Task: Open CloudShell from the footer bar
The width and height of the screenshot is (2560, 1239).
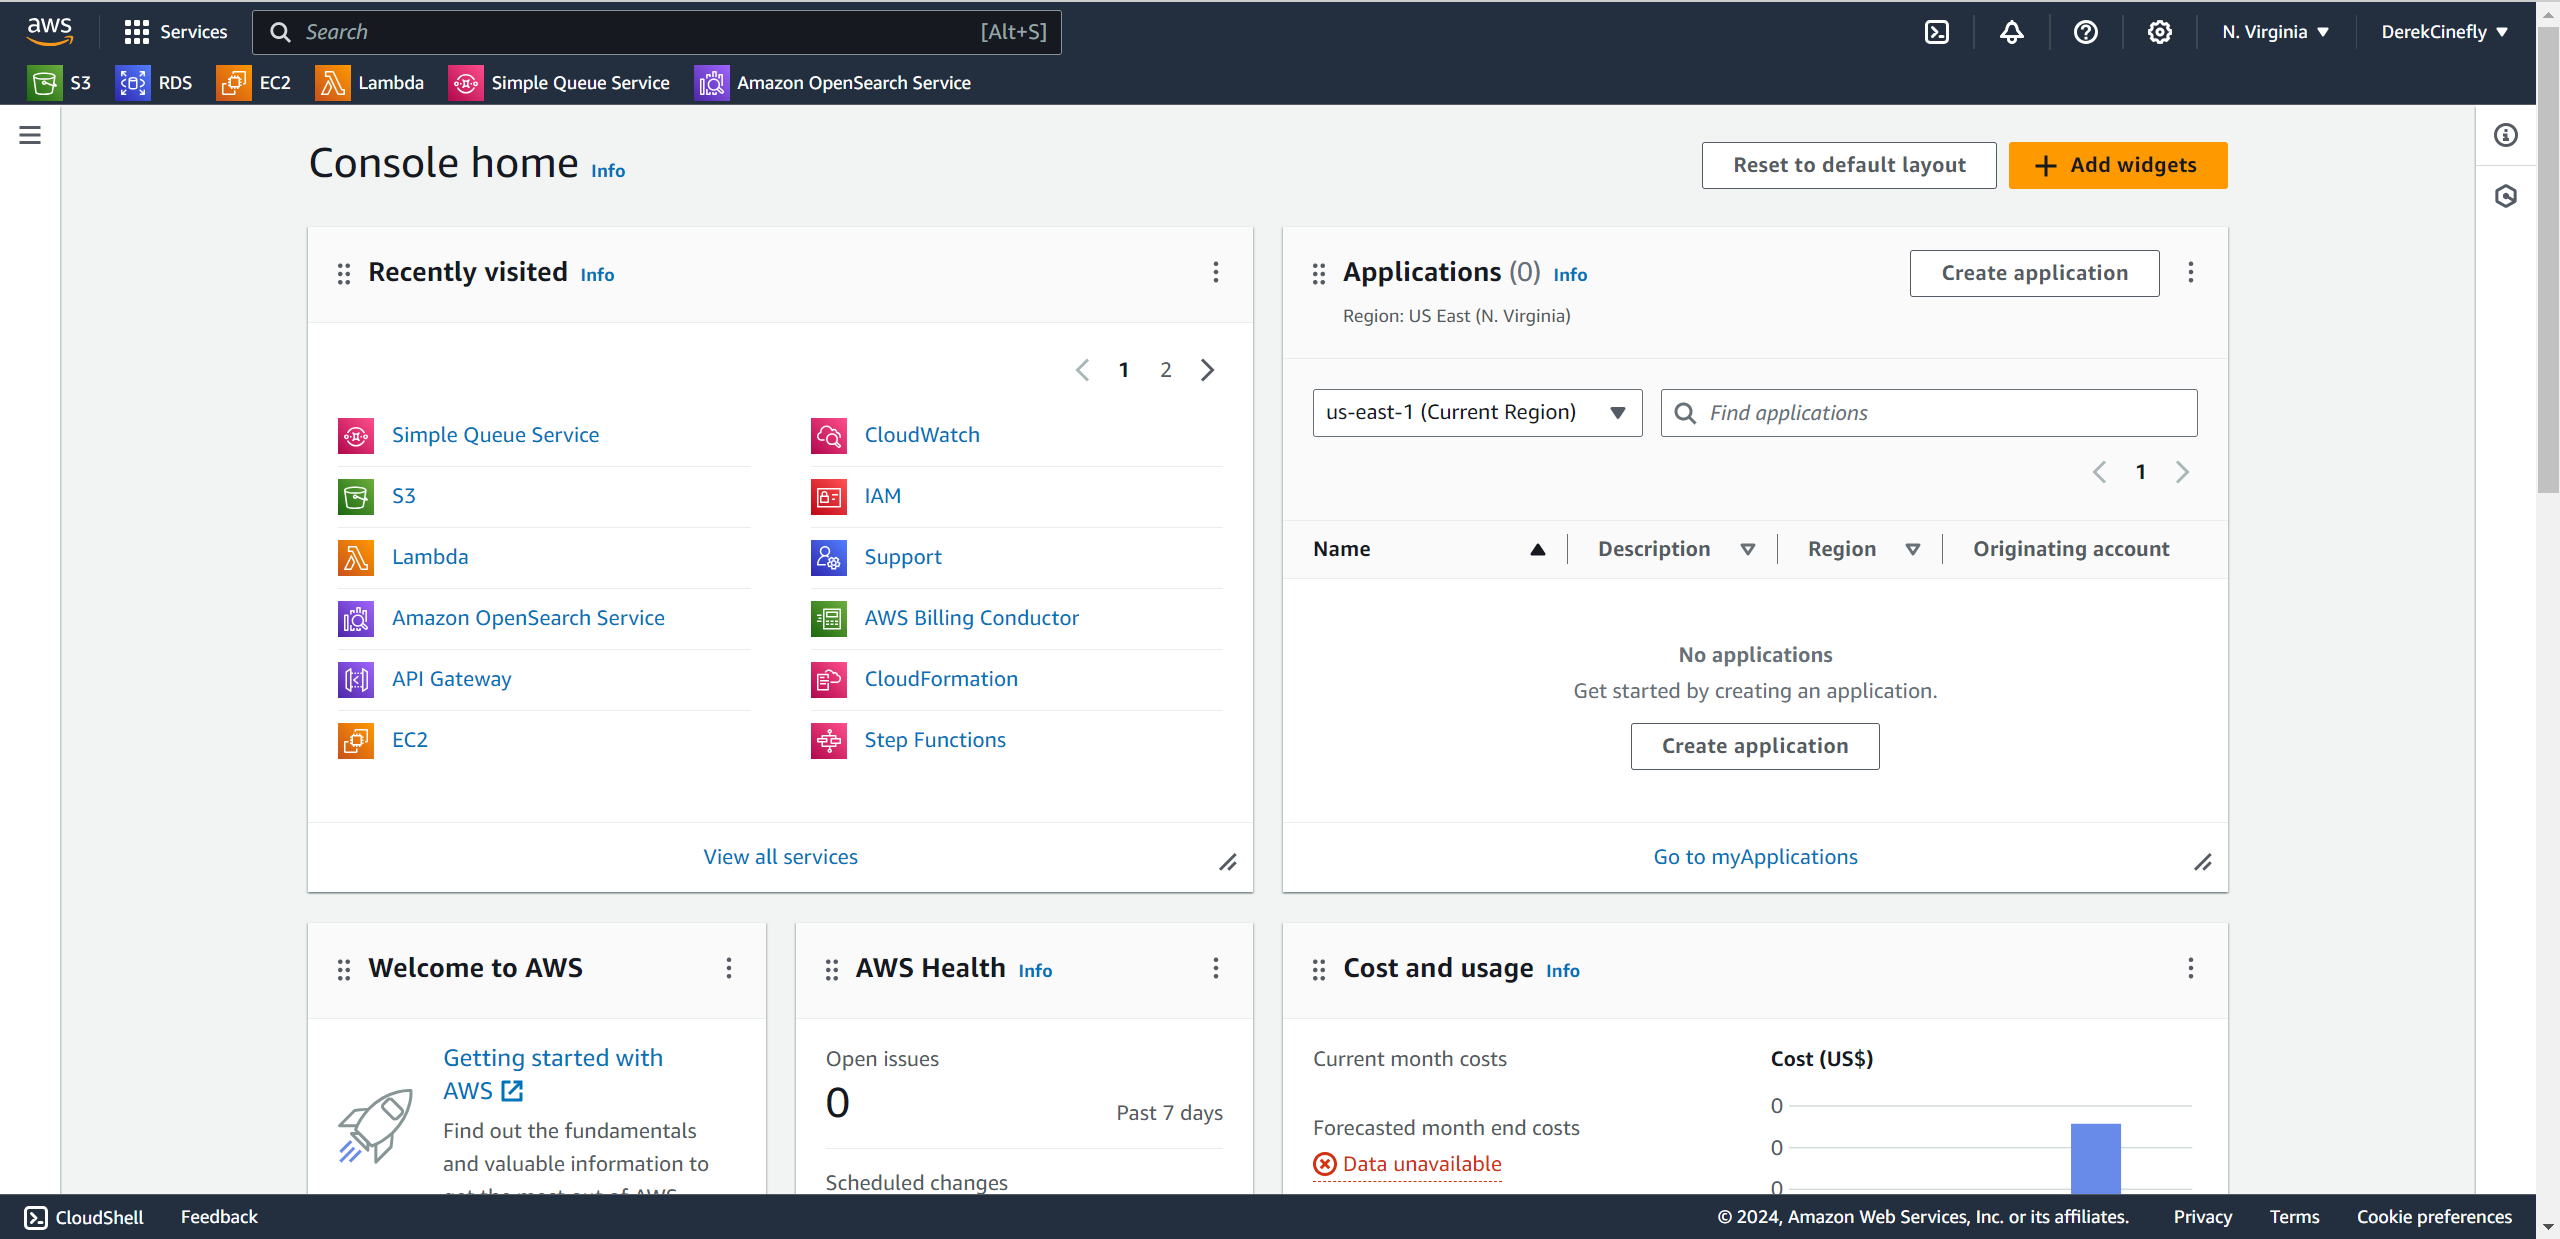Action: pos(84,1217)
